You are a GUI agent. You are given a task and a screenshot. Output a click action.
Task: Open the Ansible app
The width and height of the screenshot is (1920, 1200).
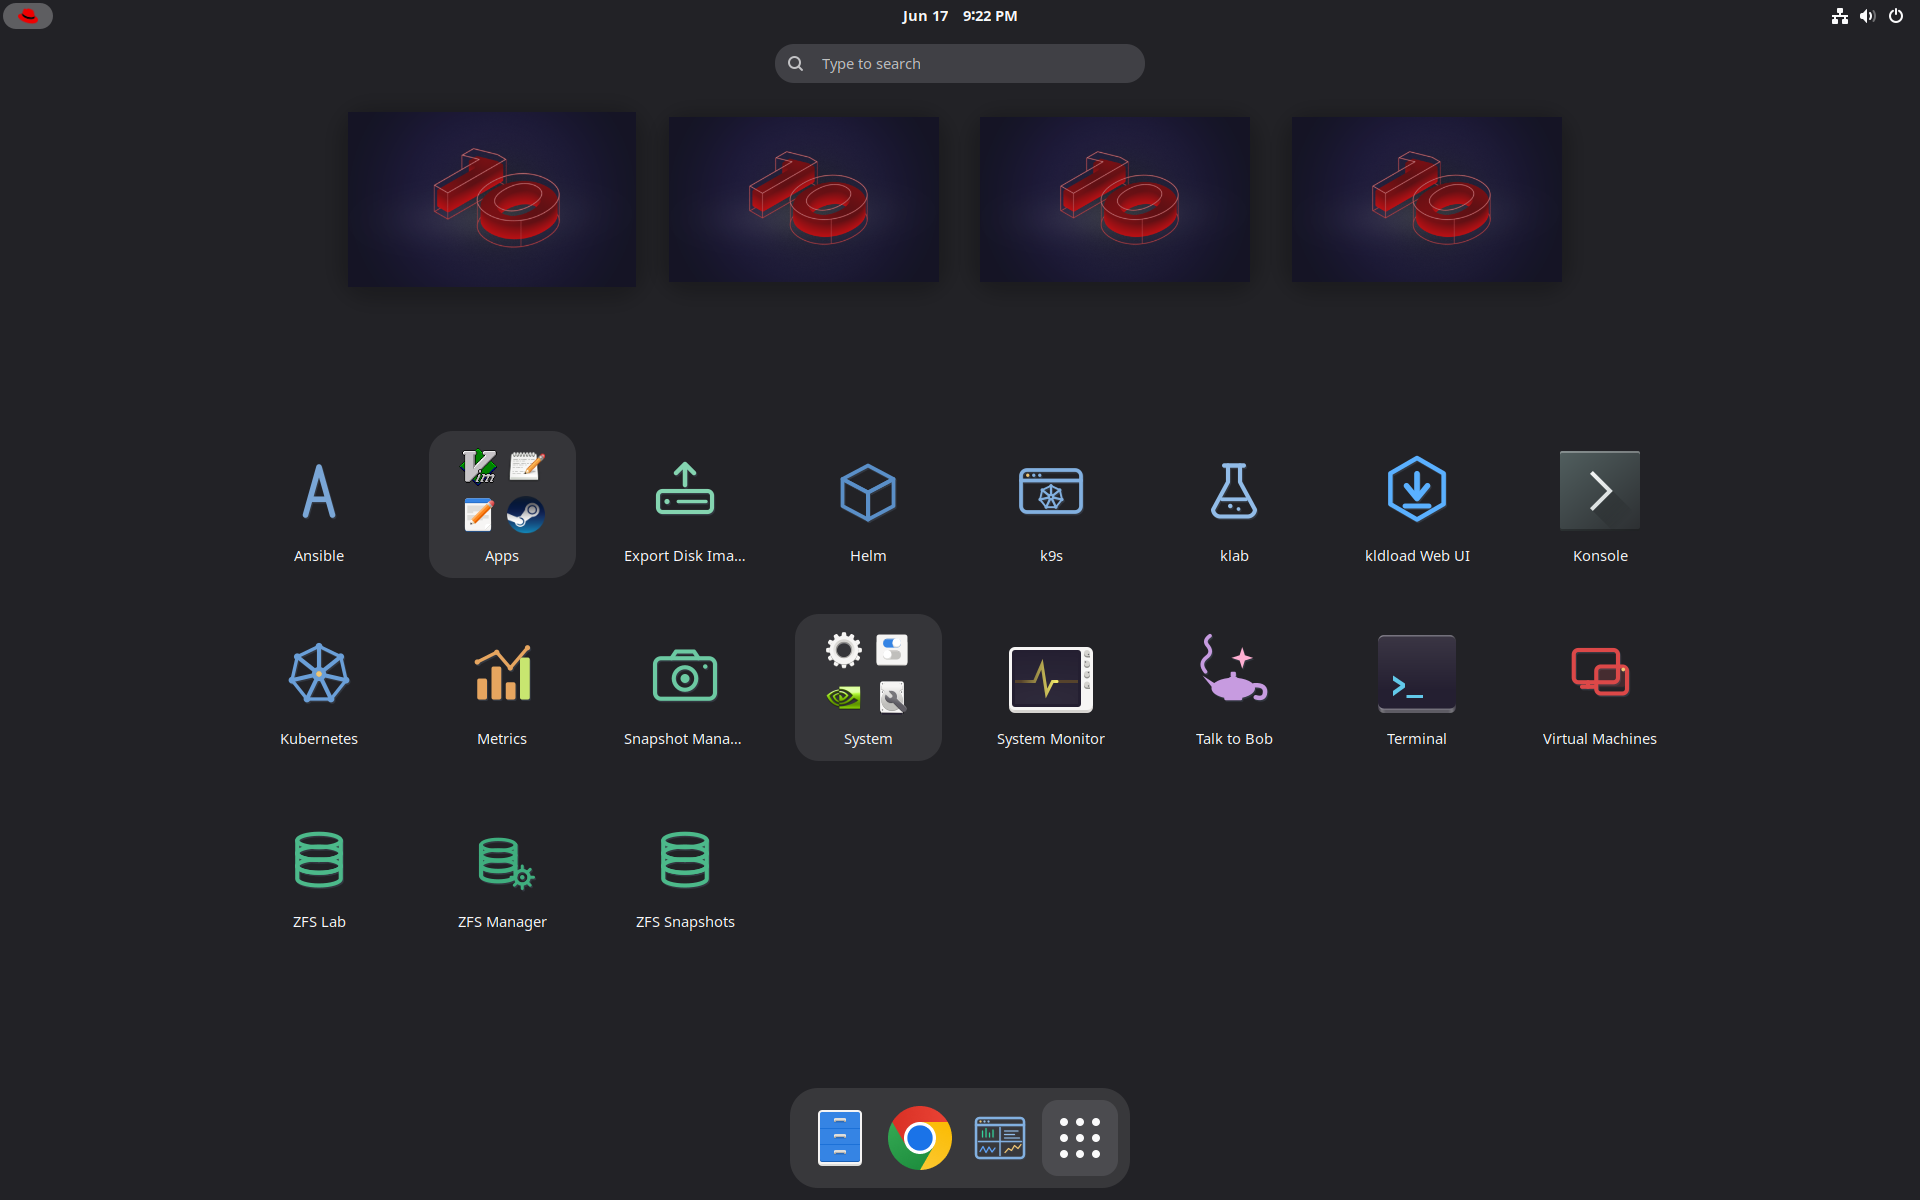click(319, 505)
